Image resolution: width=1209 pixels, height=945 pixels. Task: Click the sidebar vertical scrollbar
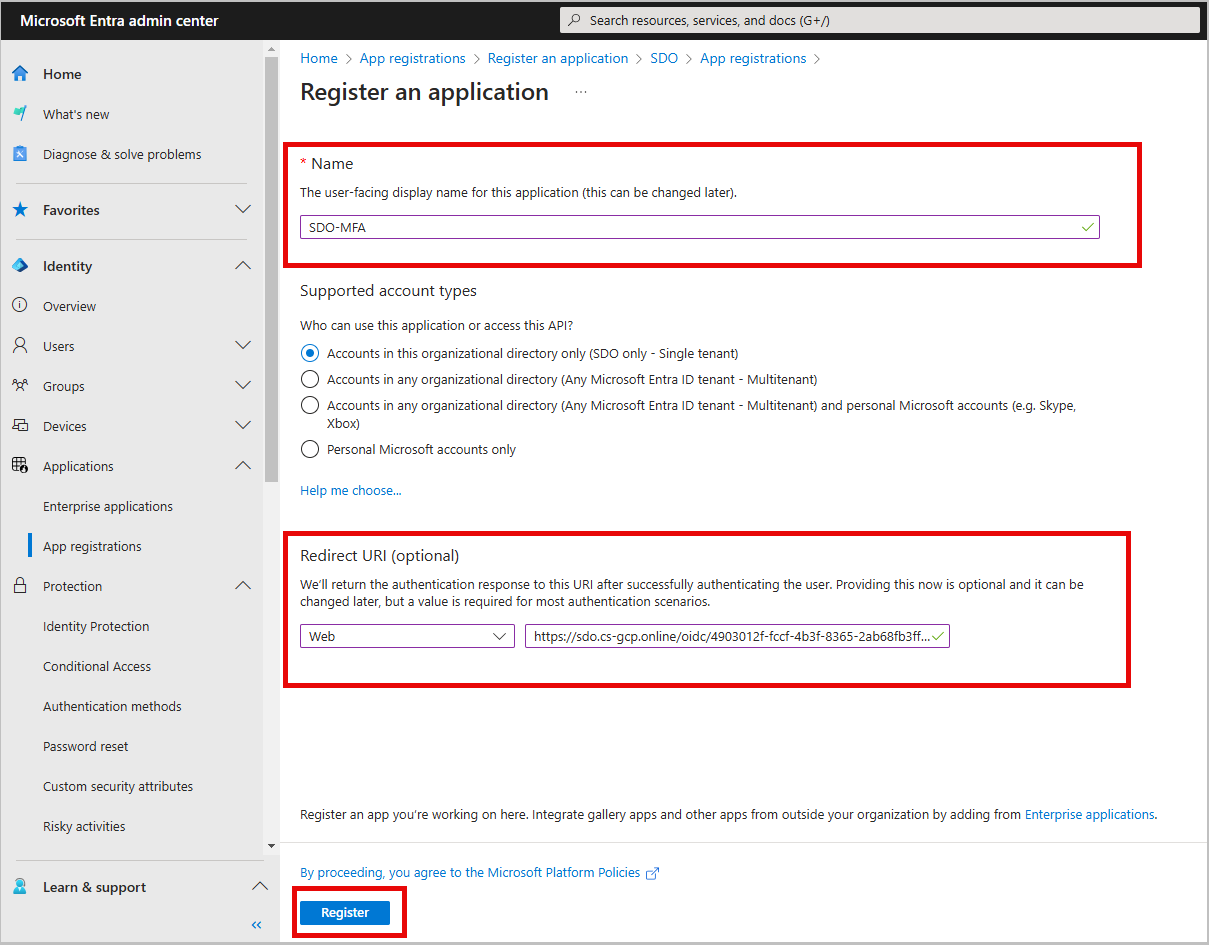(271, 270)
